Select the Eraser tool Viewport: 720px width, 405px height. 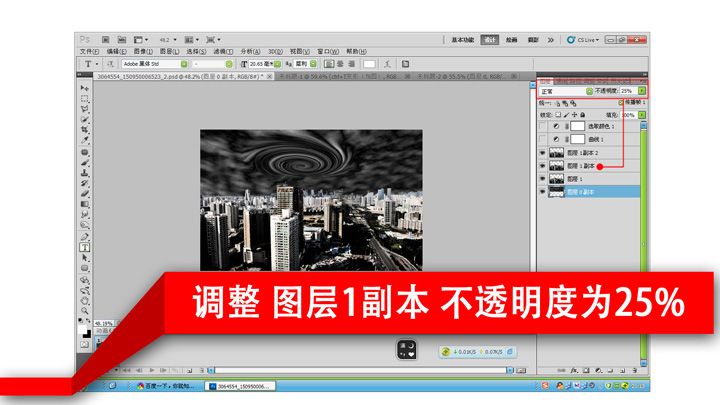(x=84, y=193)
